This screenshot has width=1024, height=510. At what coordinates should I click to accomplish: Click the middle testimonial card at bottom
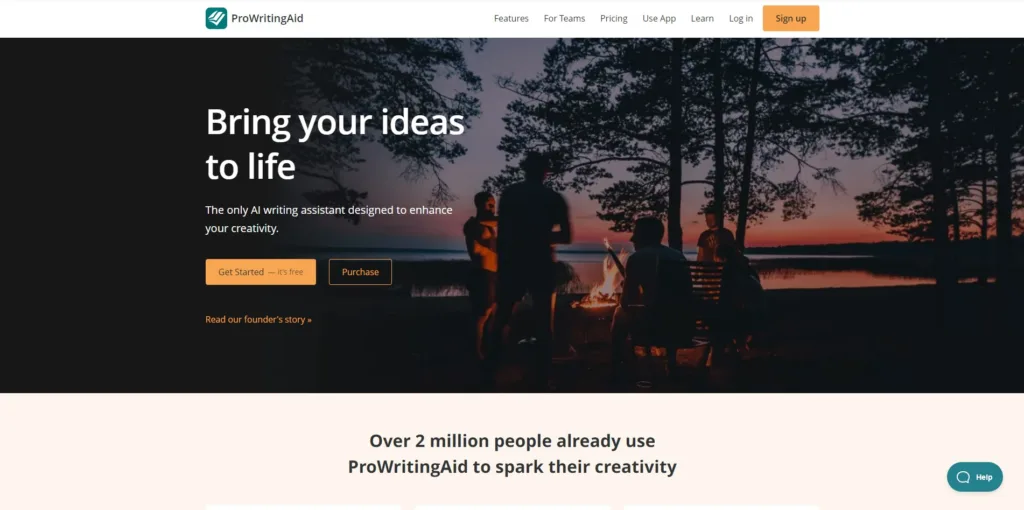pyautogui.click(x=512, y=507)
